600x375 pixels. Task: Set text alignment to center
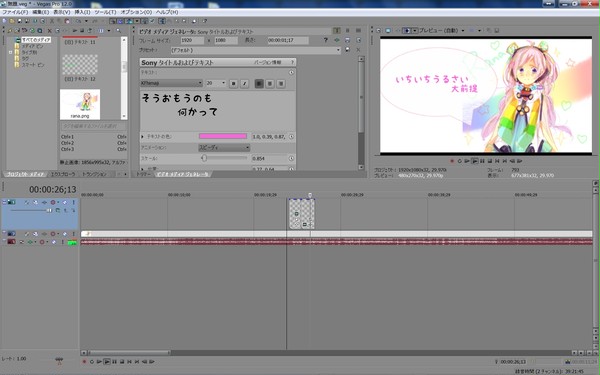coord(270,83)
